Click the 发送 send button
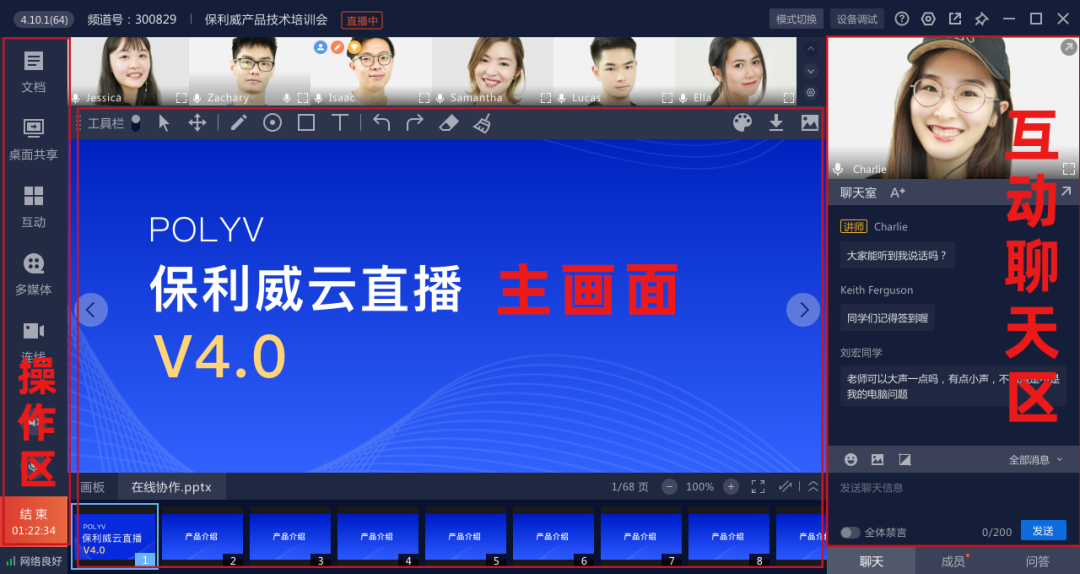This screenshot has height=574, width=1080. [1042, 531]
